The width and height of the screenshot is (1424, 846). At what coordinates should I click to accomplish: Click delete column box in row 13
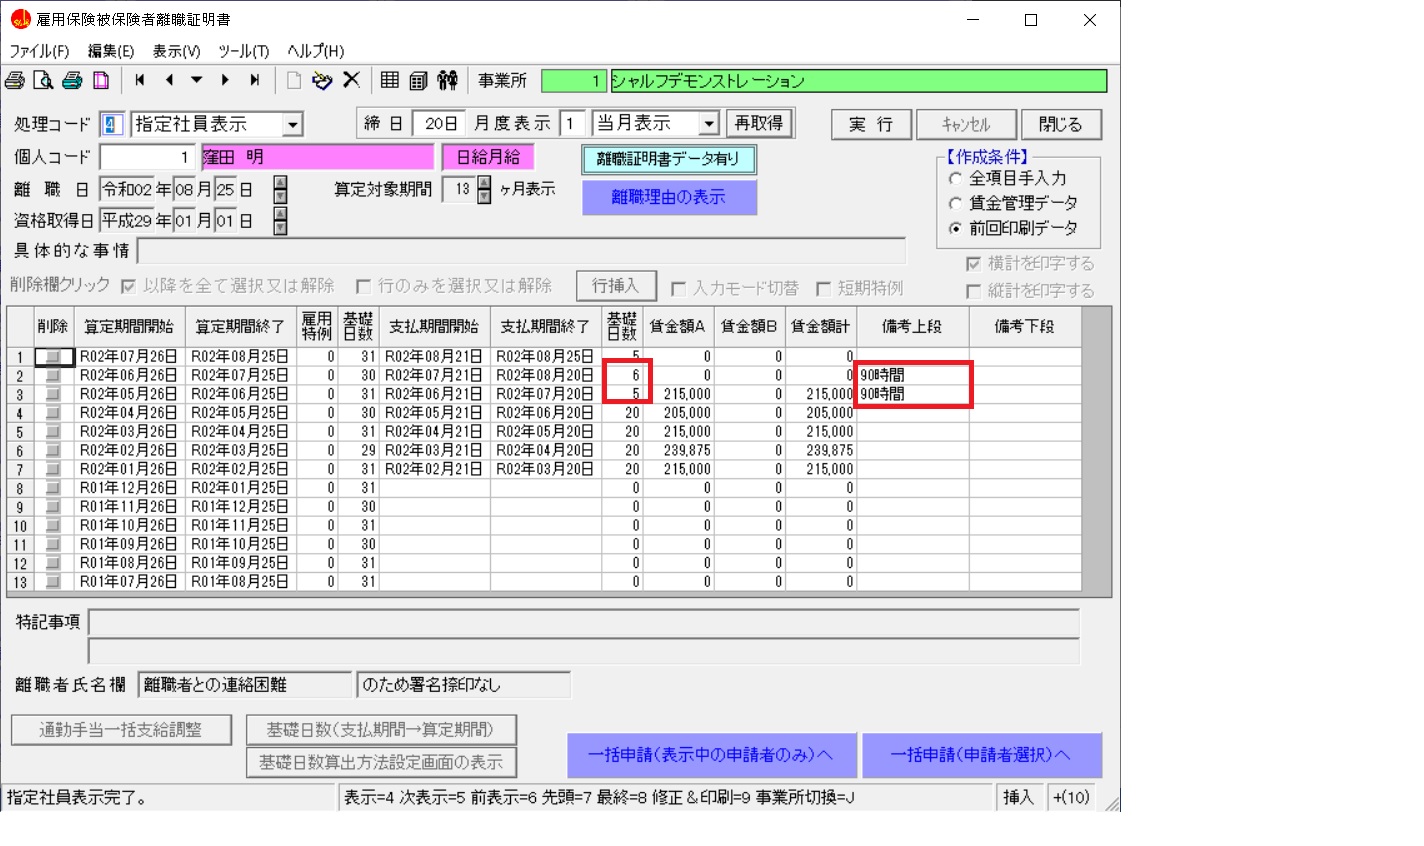point(52,582)
